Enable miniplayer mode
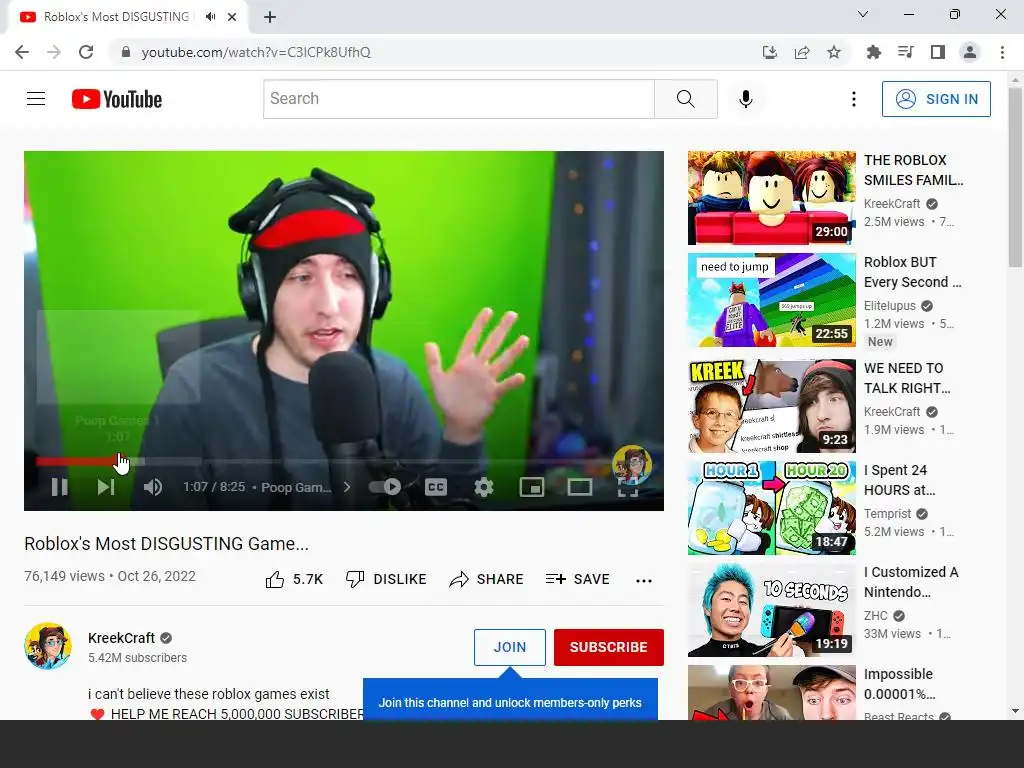Image resolution: width=1024 pixels, height=768 pixels. click(x=532, y=487)
